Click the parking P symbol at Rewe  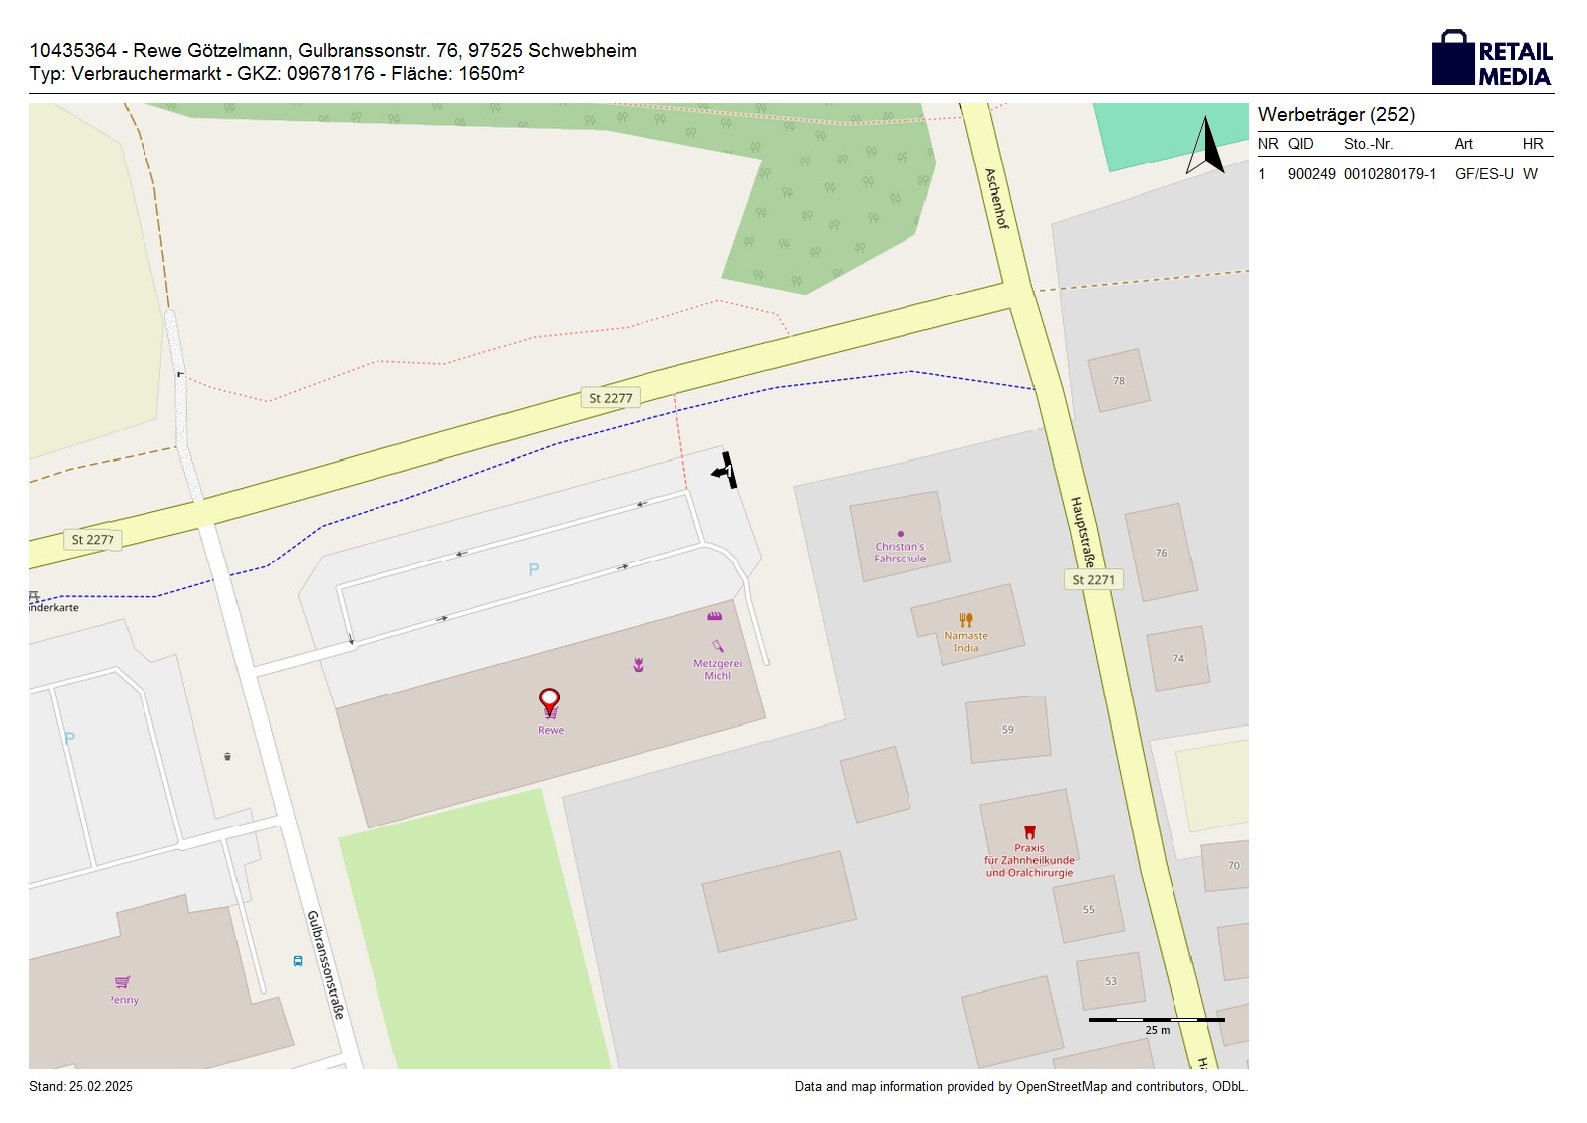point(534,569)
